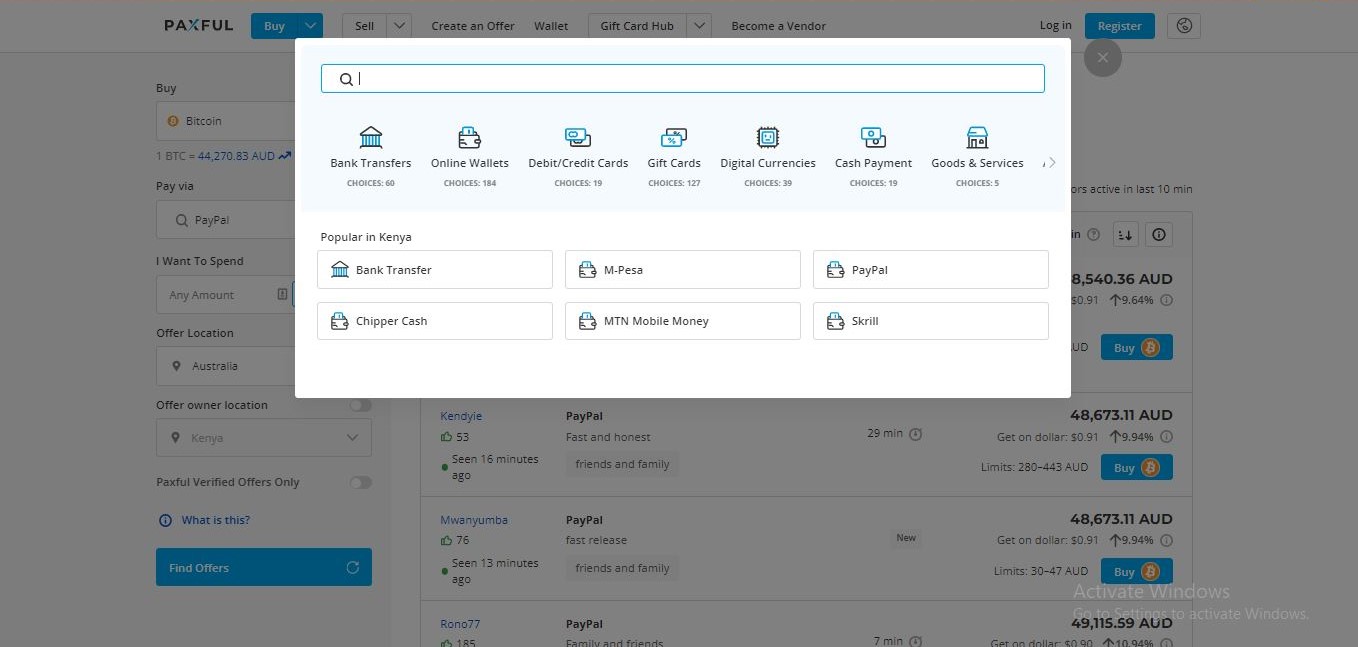Click the Buy button in header

click(275, 26)
